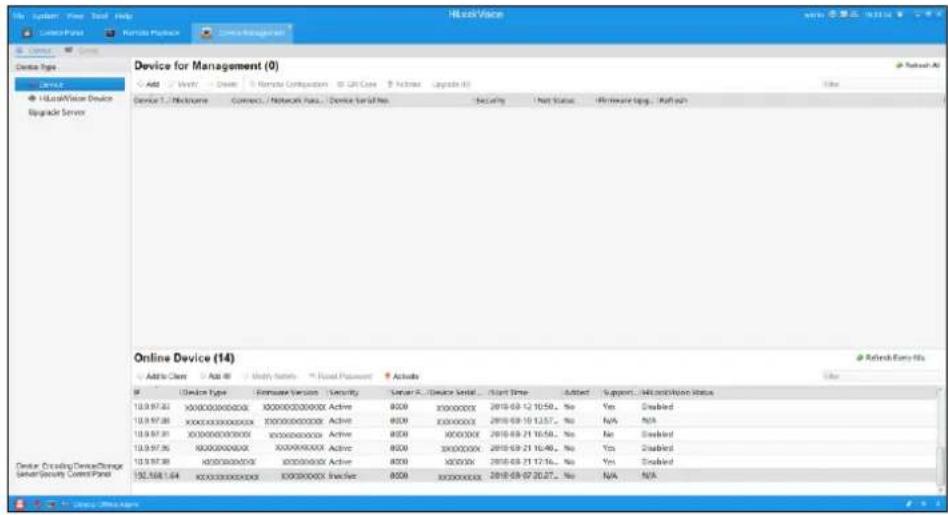This screenshot has width=948, height=515.
Task: Click the pin icon in bottom status bar
Action: pyautogui.click(x=908, y=504)
